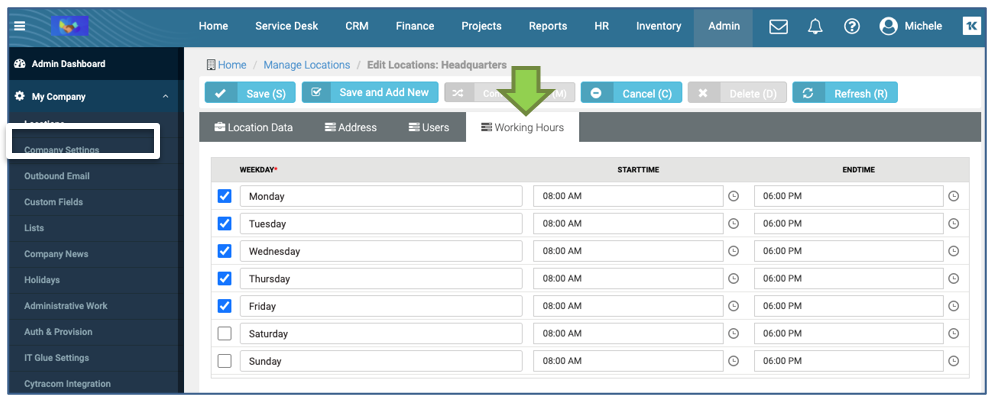Enable the Saturday checkbox
Image resolution: width=995 pixels, height=402 pixels.
pyautogui.click(x=225, y=334)
